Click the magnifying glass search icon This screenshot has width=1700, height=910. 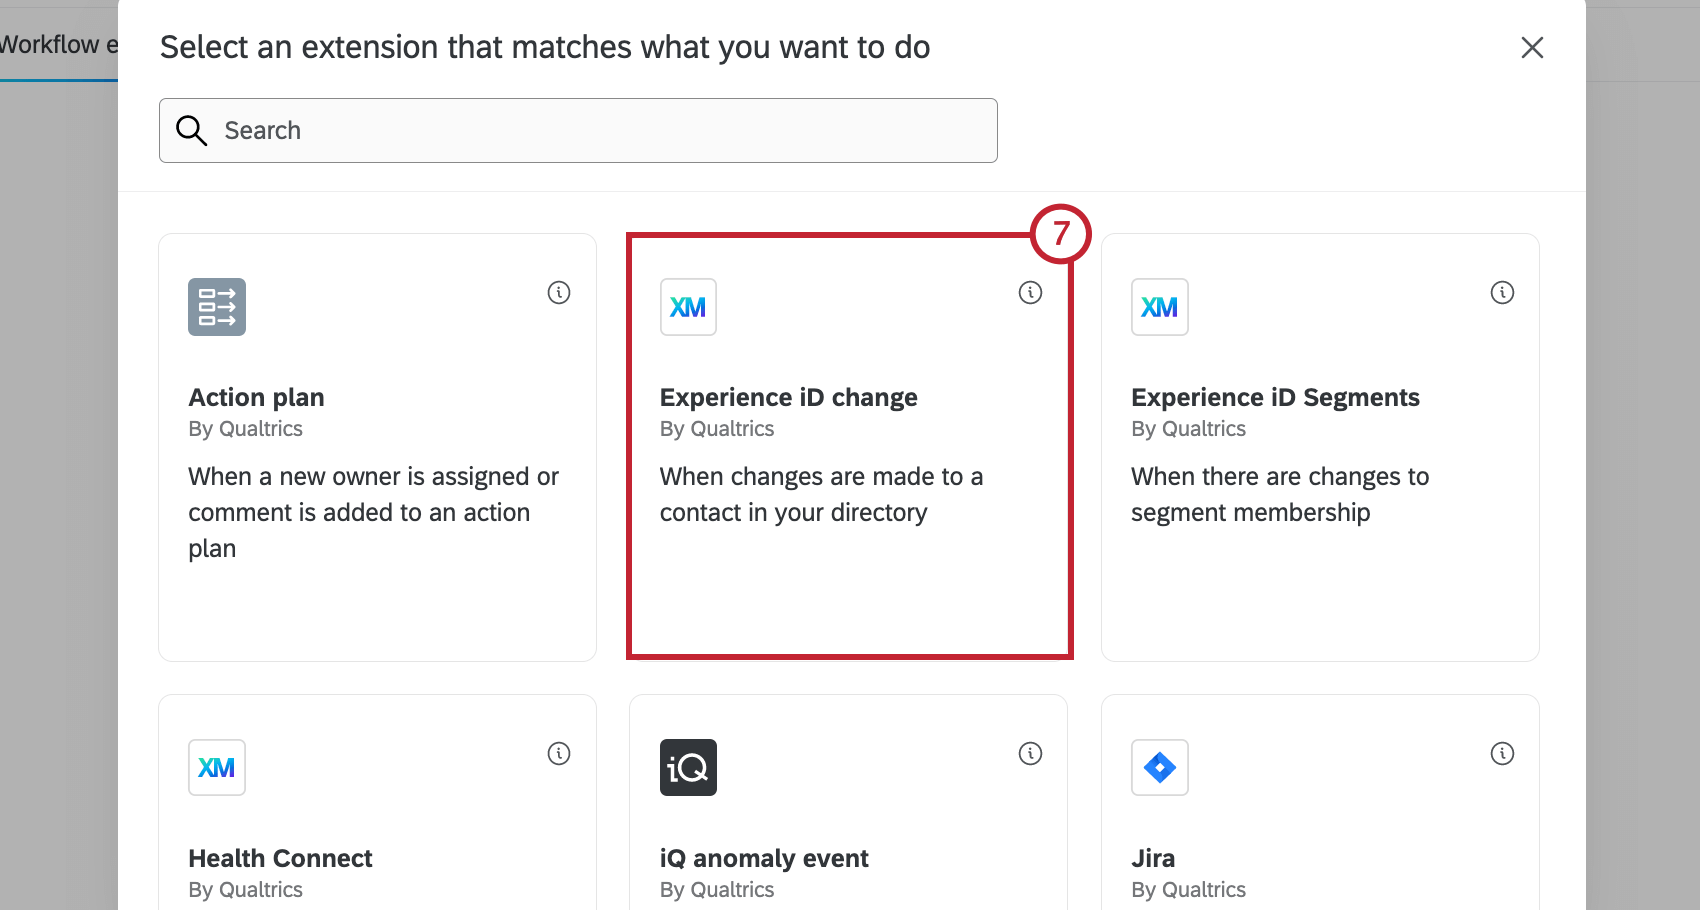191,130
